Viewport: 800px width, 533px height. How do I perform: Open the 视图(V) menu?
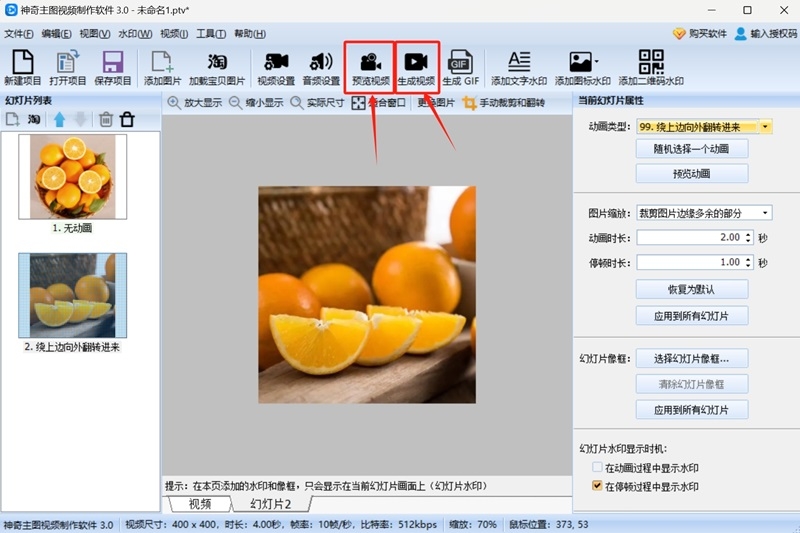click(95, 34)
